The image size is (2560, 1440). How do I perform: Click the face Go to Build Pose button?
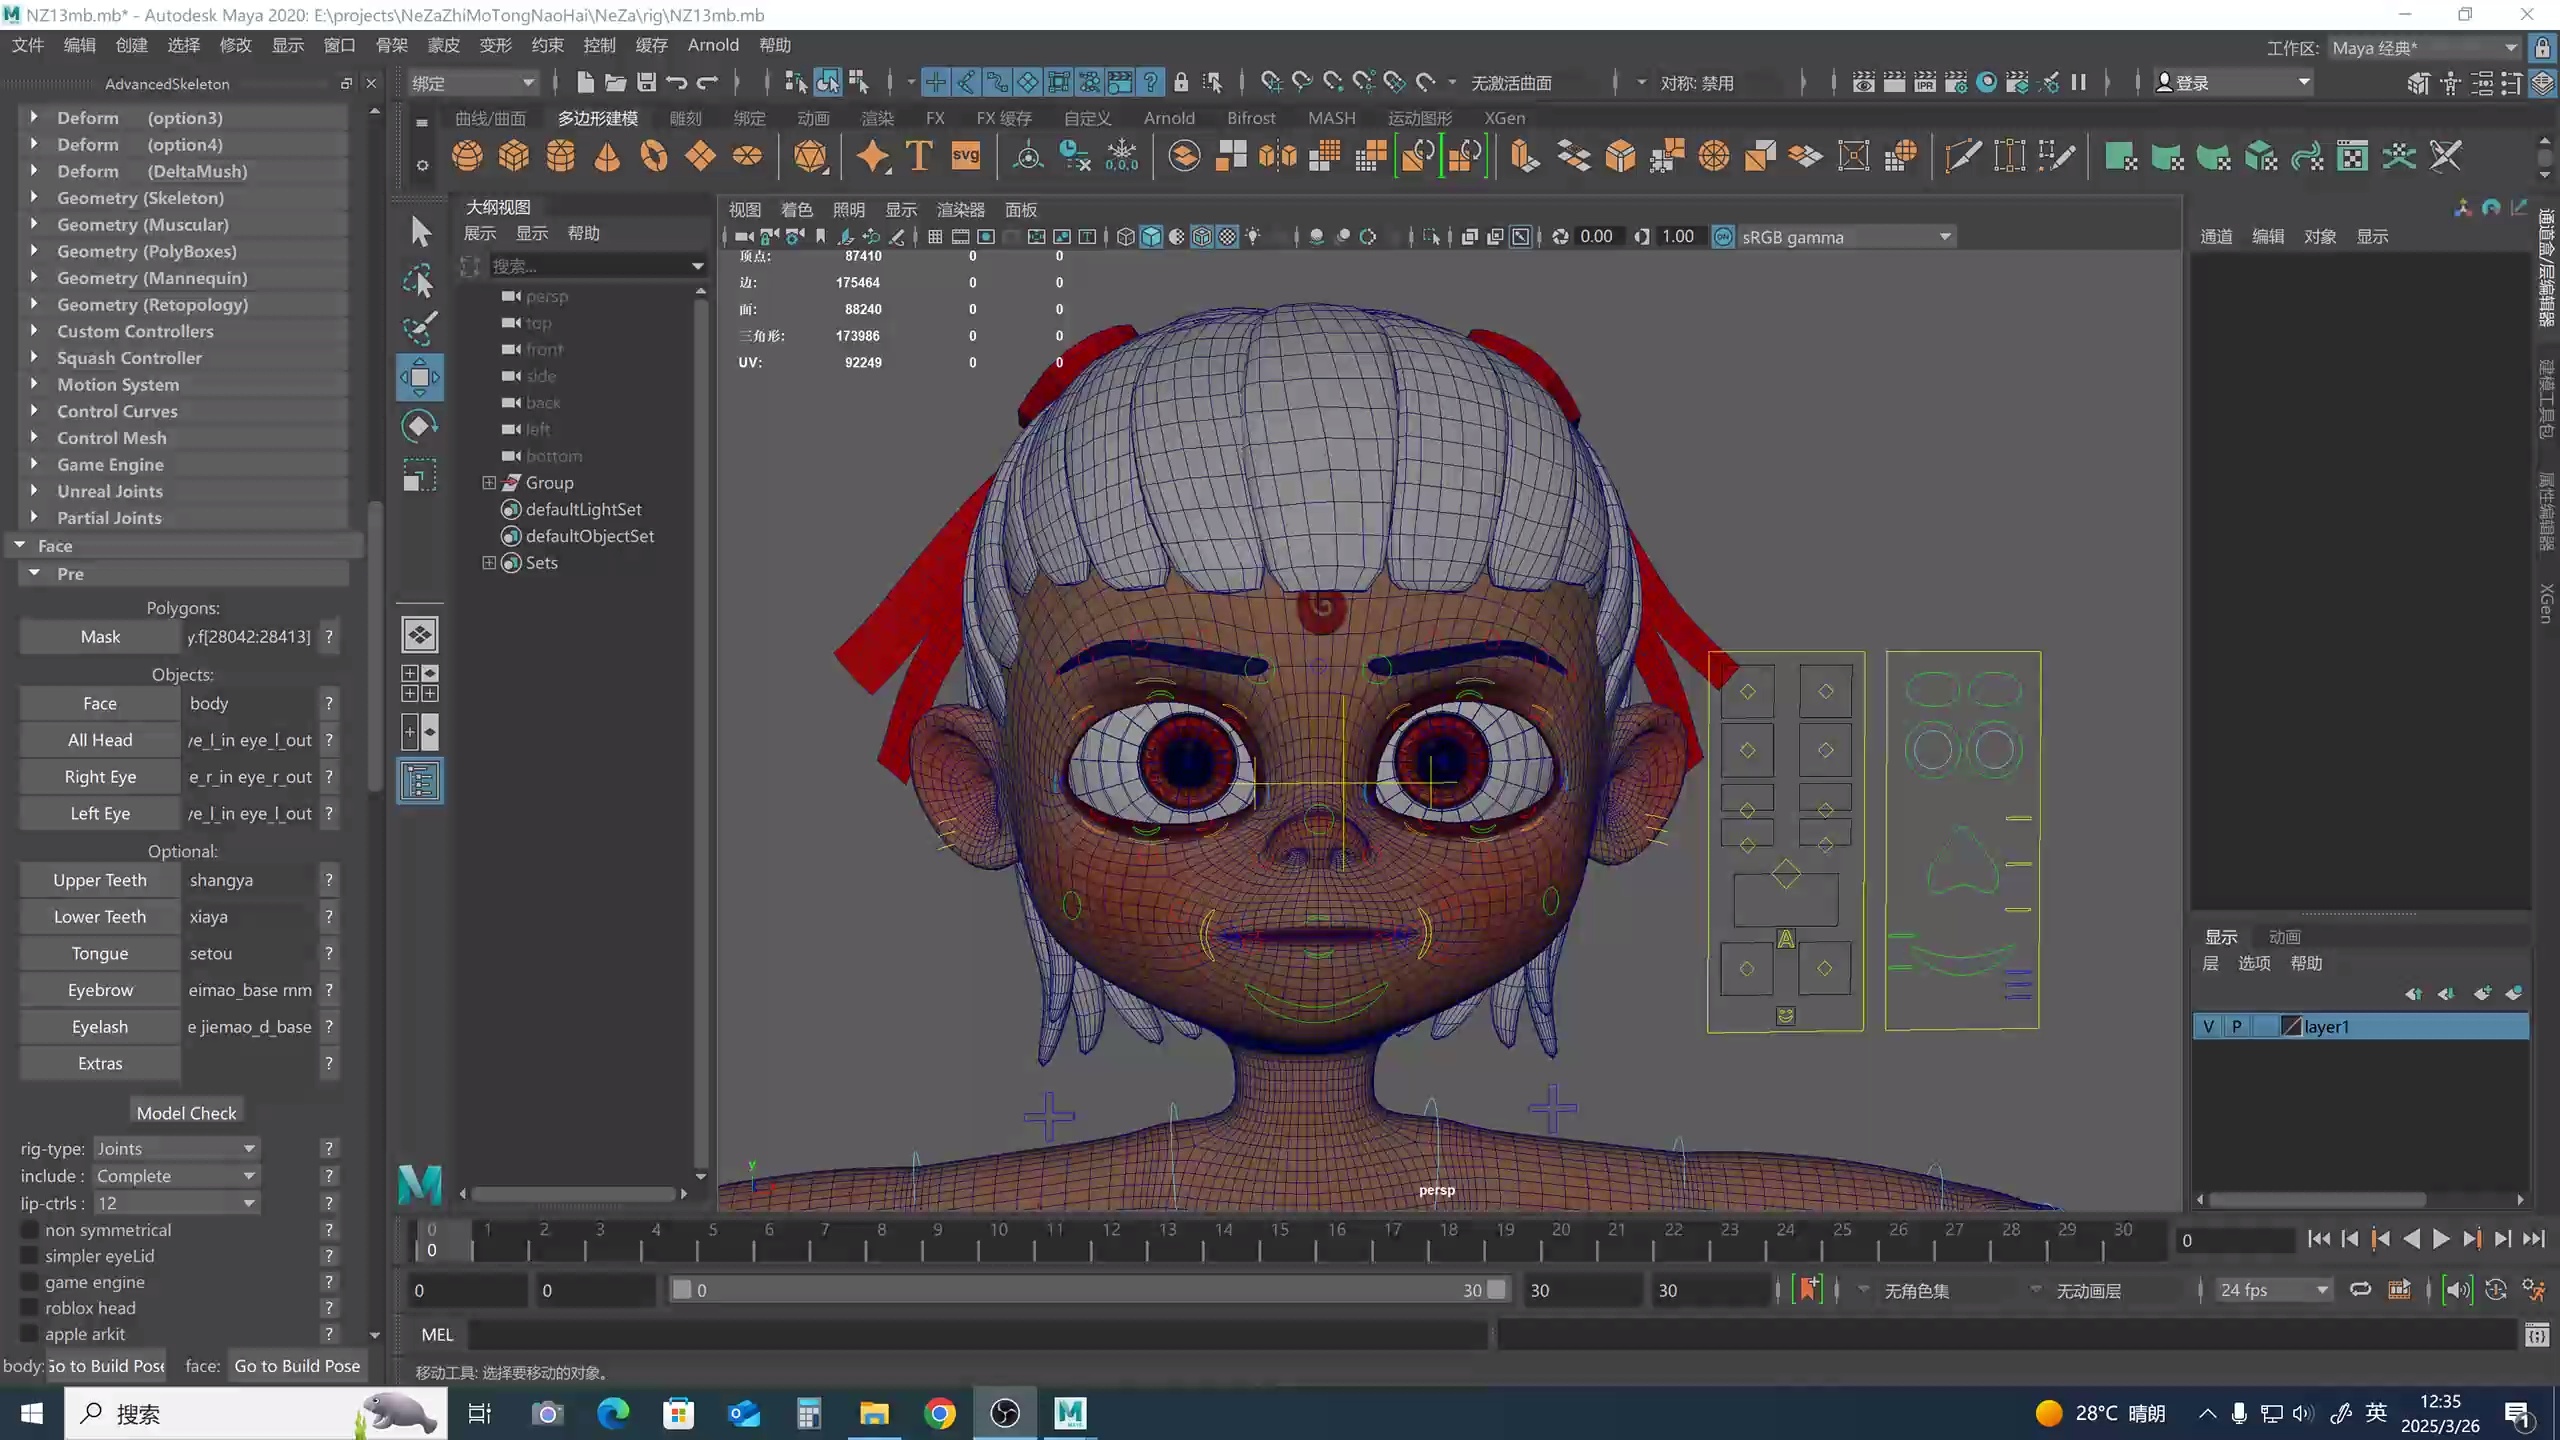pos(296,1365)
